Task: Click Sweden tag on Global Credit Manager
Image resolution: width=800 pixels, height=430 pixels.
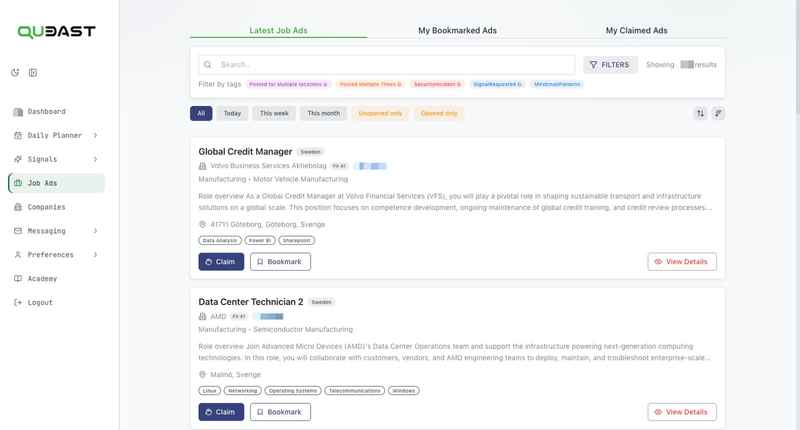Action: (x=310, y=152)
